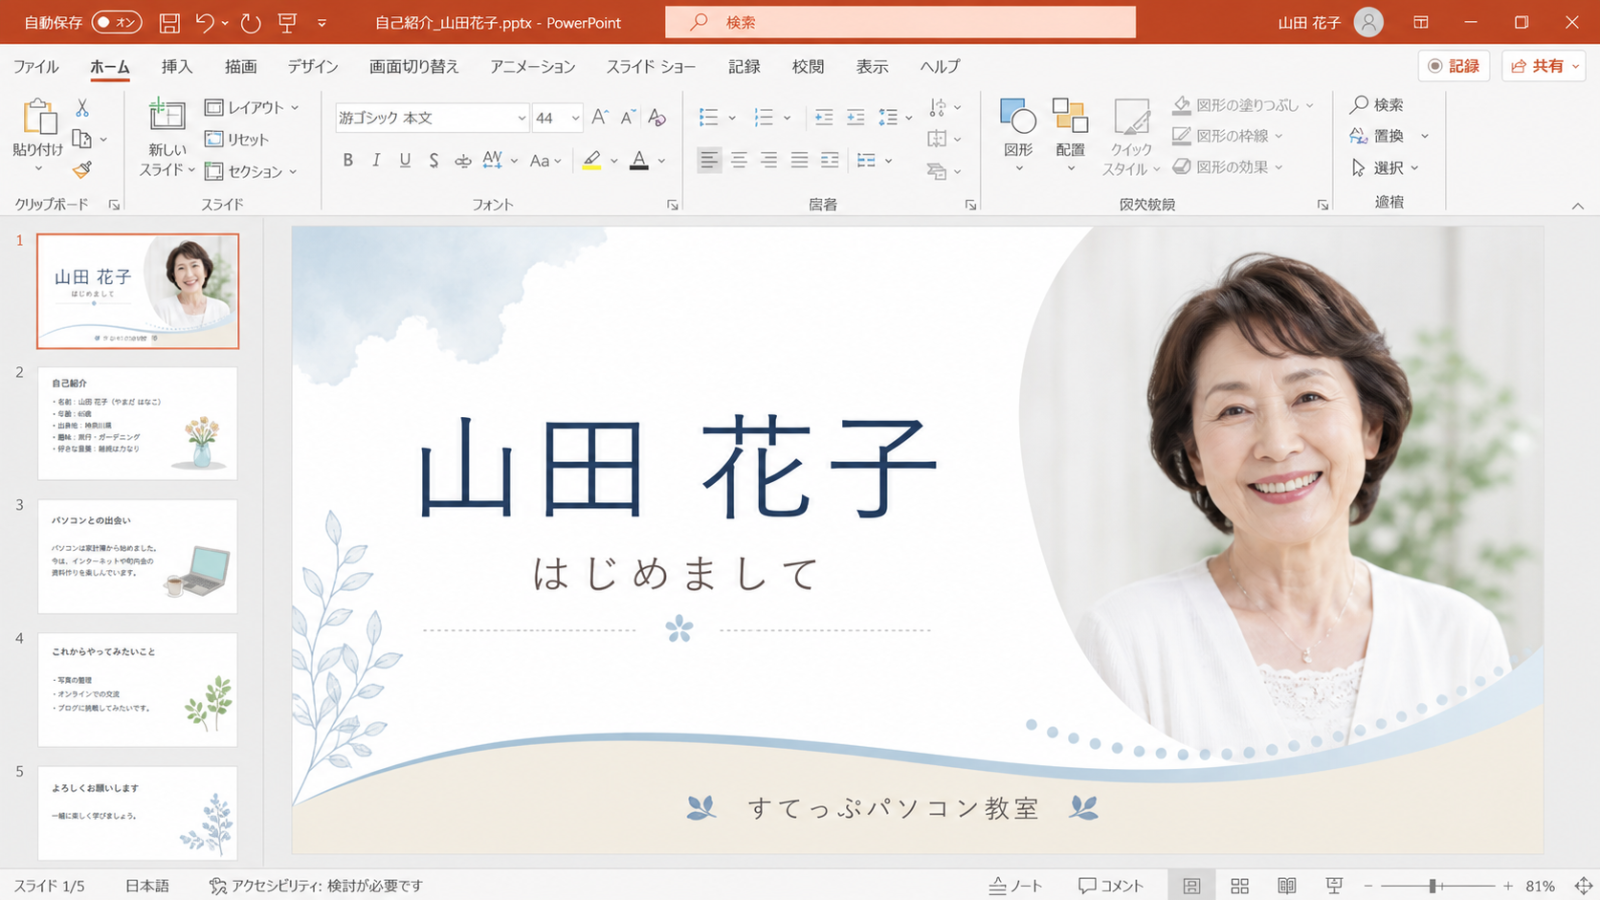Adjust the zoom slider handle
The height and width of the screenshot is (900, 1600).
tap(1433, 886)
